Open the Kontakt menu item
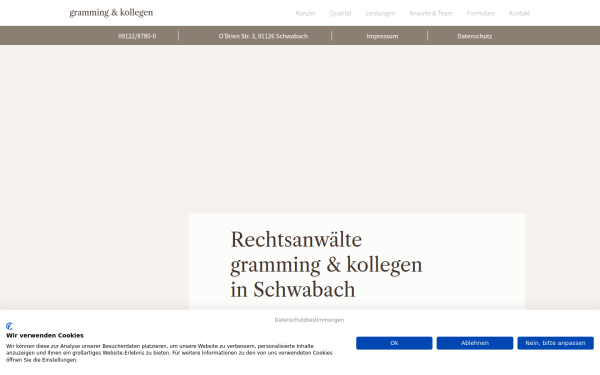Screen dimensions: 600x375 coord(519,13)
